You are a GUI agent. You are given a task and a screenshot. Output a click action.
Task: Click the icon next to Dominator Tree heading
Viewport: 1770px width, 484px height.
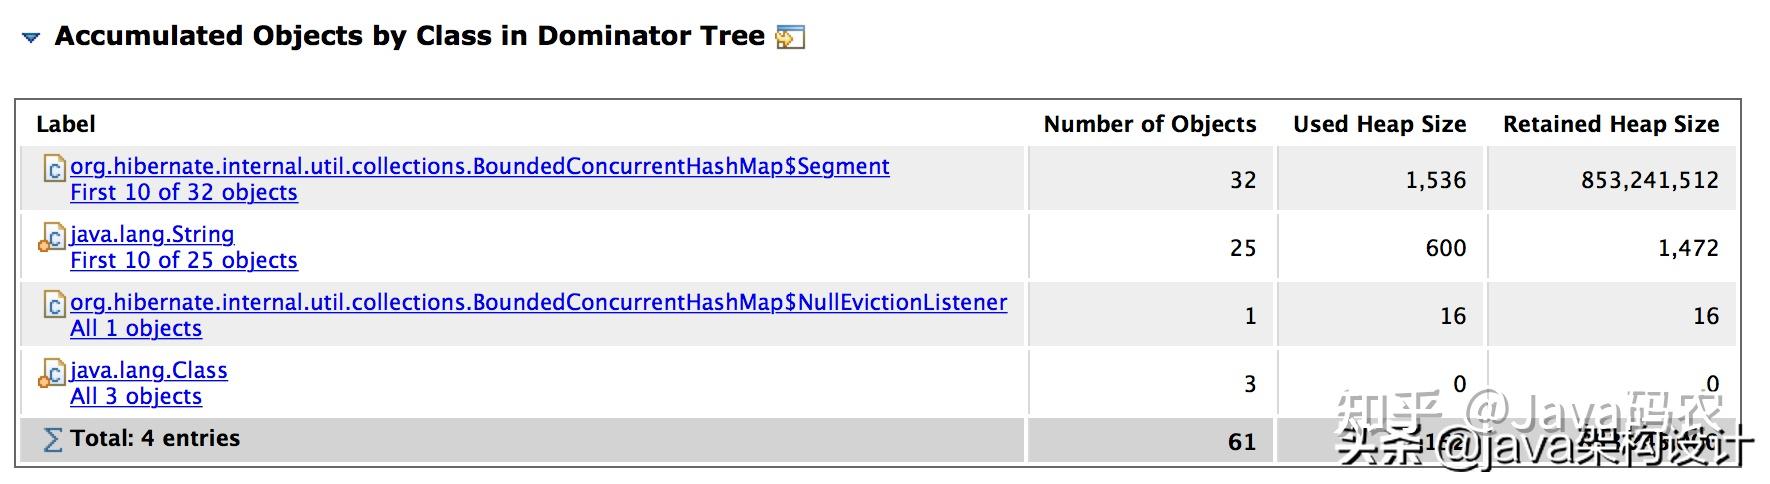790,37
